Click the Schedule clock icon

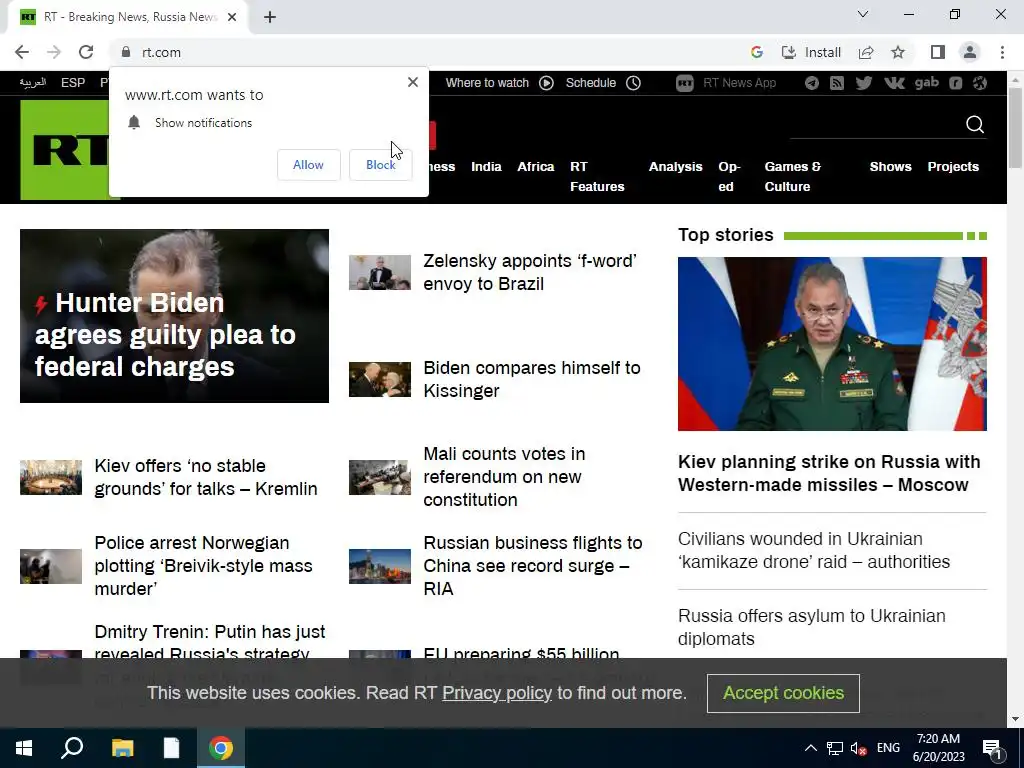pos(633,83)
